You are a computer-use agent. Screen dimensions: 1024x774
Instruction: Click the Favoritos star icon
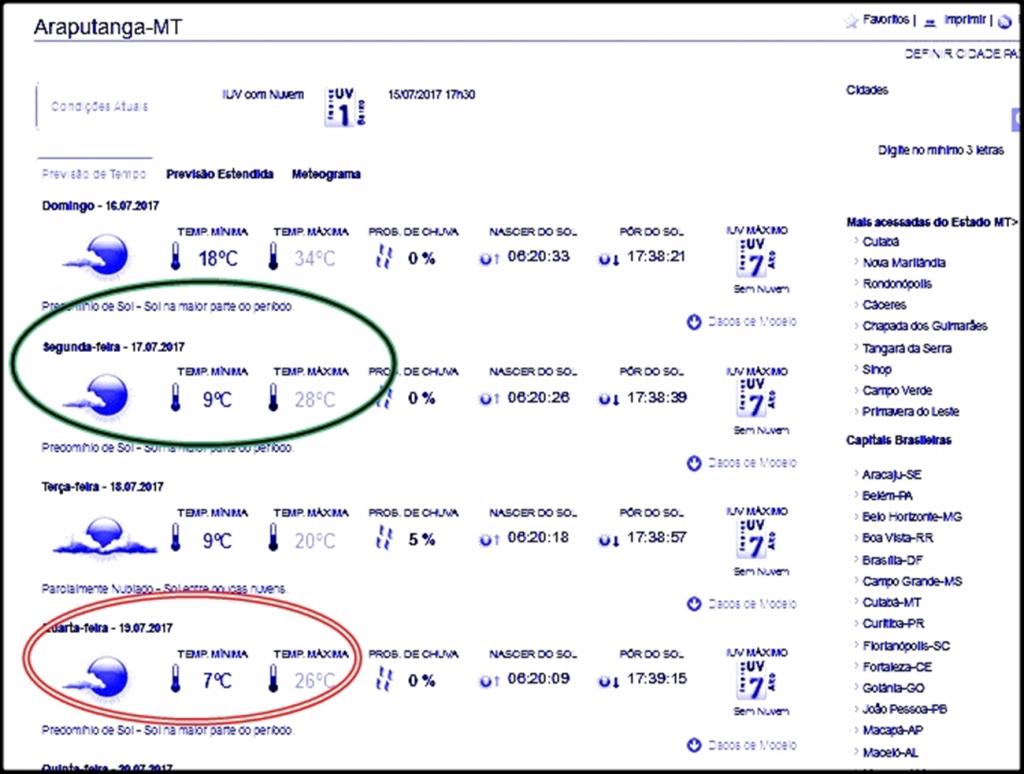point(852,21)
